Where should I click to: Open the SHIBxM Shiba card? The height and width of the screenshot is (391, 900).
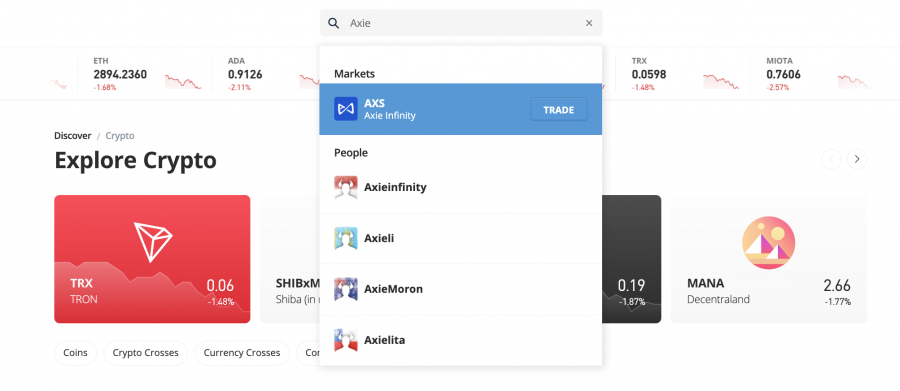(290, 259)
